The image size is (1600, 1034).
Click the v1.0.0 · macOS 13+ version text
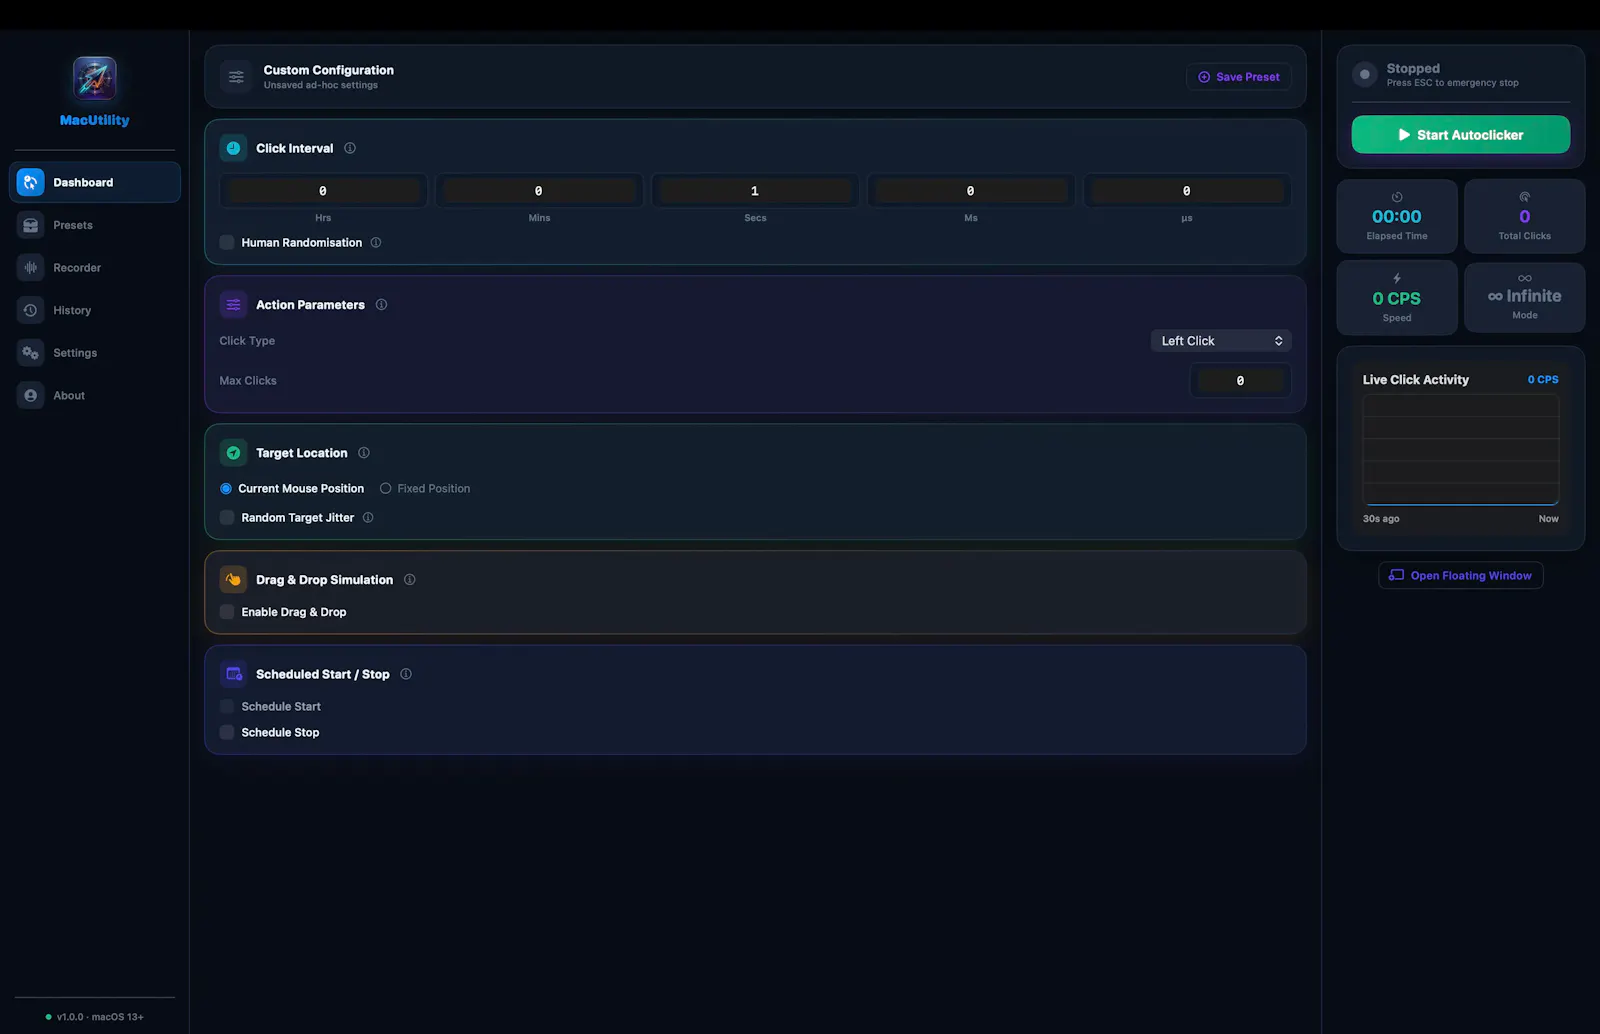(x=100, y=1017)
